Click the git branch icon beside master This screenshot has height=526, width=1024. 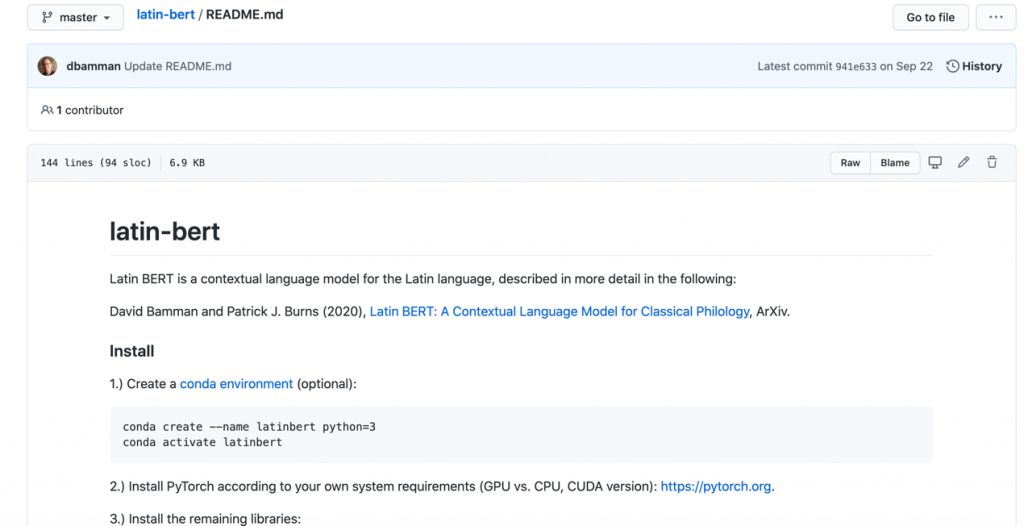pos(47,18)
